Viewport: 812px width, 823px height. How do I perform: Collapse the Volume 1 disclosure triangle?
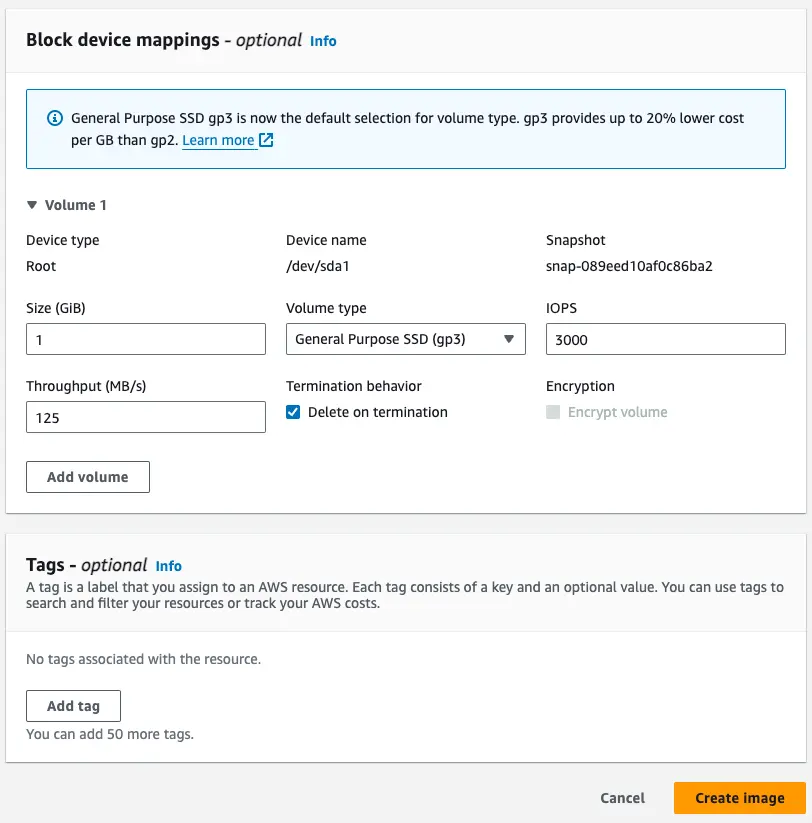[x=32, y=205]
